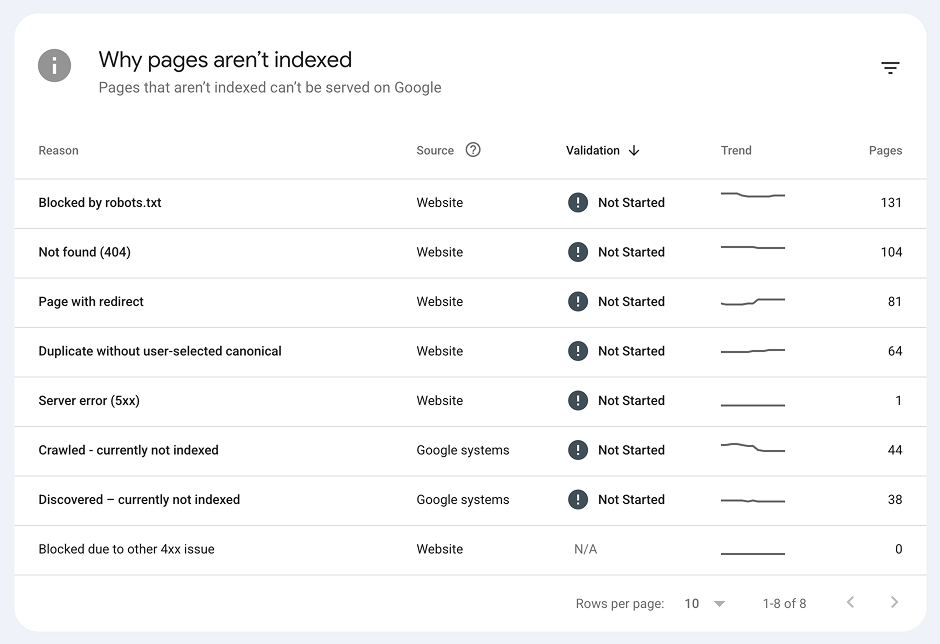This screenshot has width=940, height=644.
Task: Click the Validation sort arrow
Action: point(634,151)
